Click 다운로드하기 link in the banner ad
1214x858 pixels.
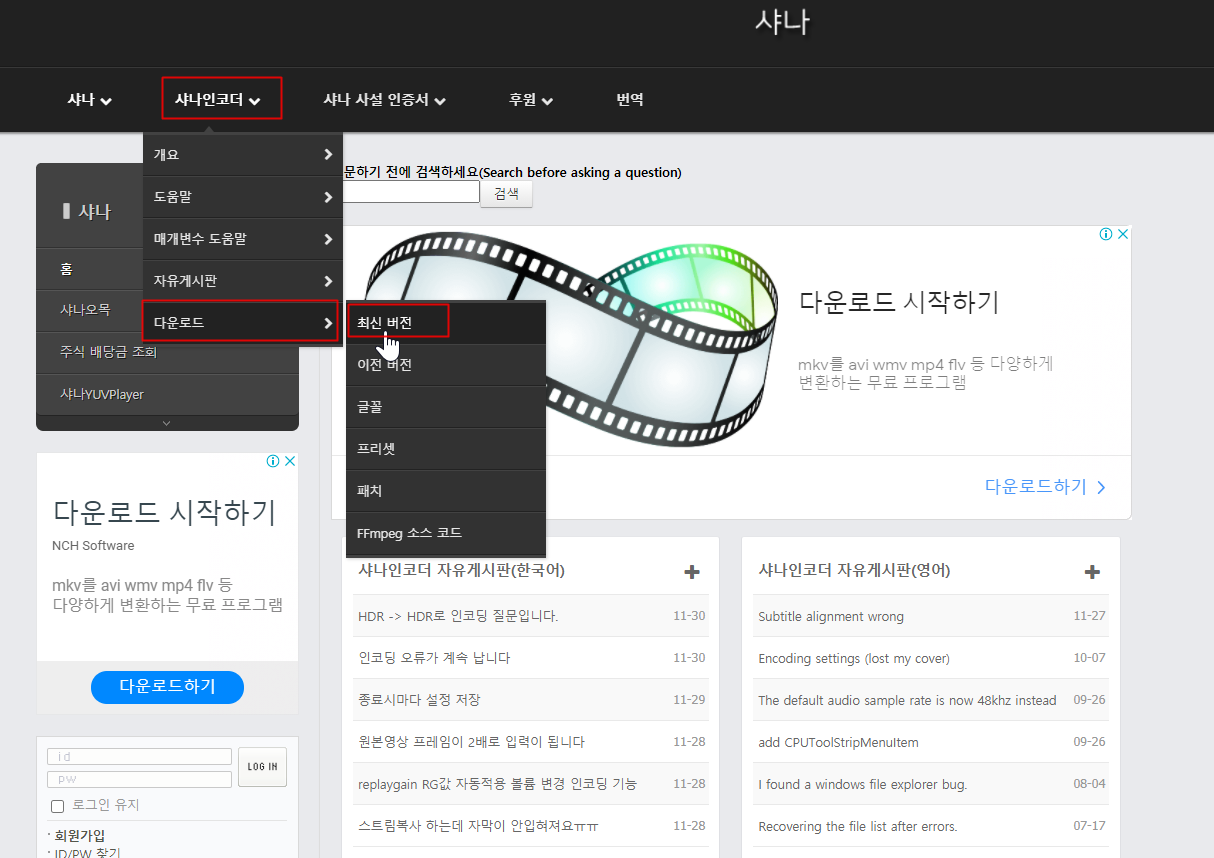[1045, 487]
